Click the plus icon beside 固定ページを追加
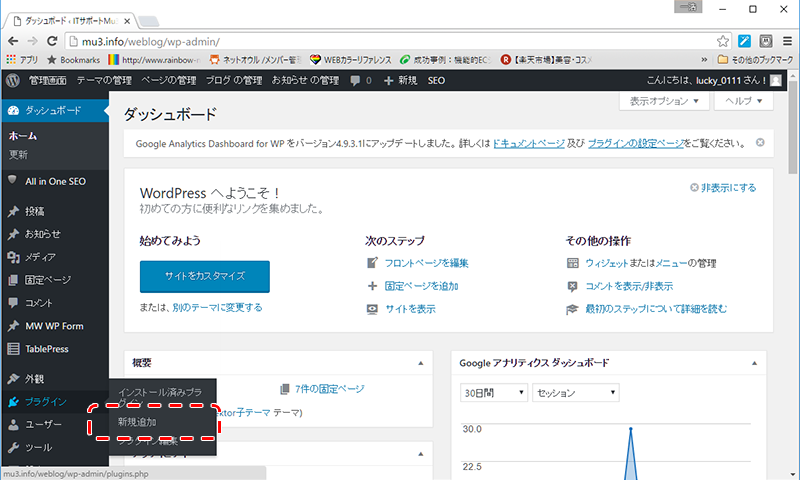Screen dimensions: 800x480 pyautogui.click(x=372, y=286)
